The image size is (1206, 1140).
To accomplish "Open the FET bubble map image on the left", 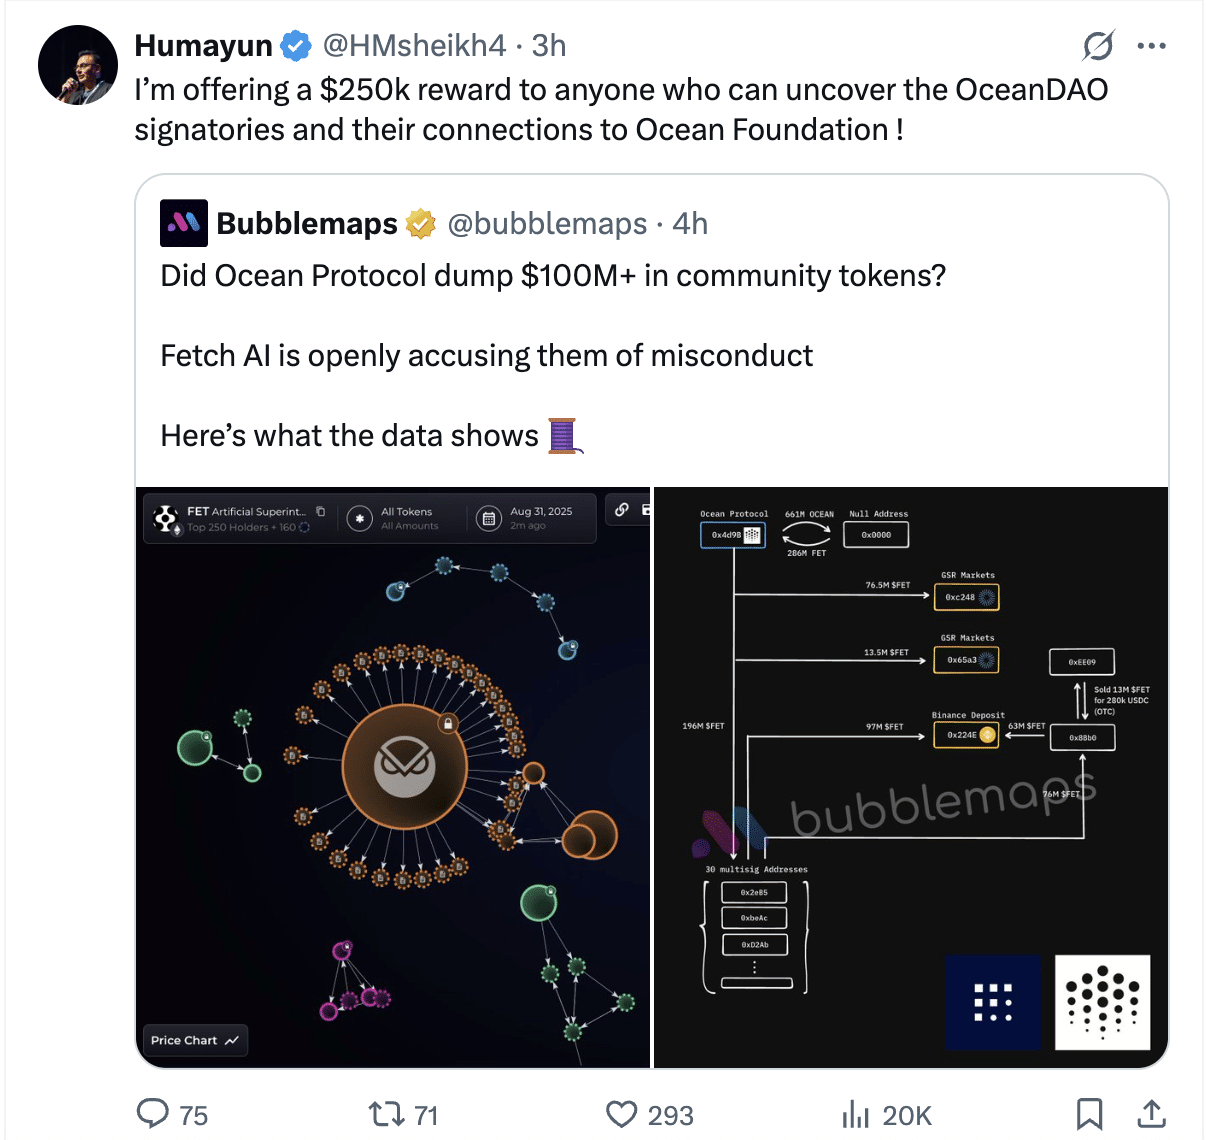I will (393, 800).
